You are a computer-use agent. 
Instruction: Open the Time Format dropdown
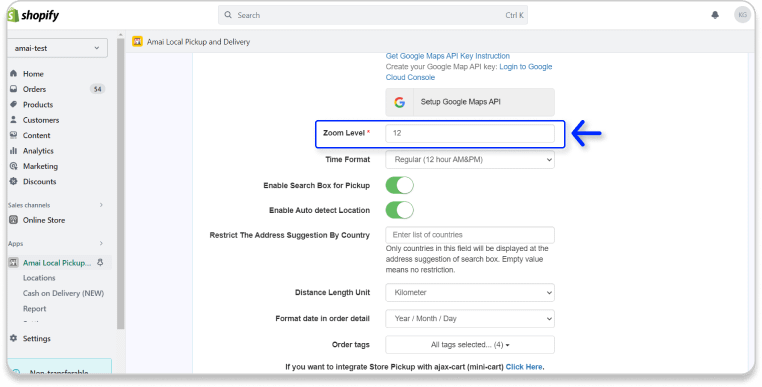tap(470, 159)
